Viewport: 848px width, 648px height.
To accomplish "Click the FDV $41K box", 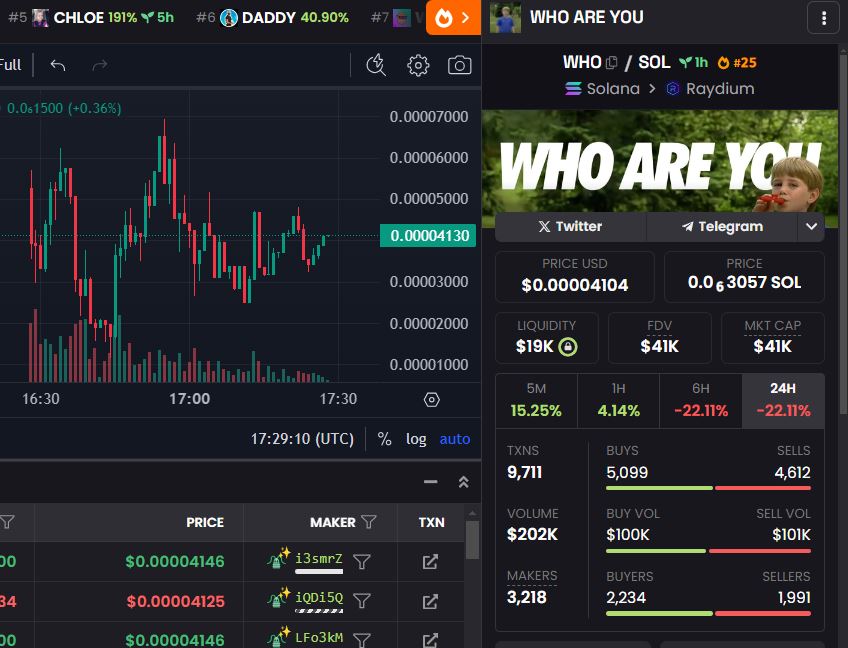I will [659, 338].
